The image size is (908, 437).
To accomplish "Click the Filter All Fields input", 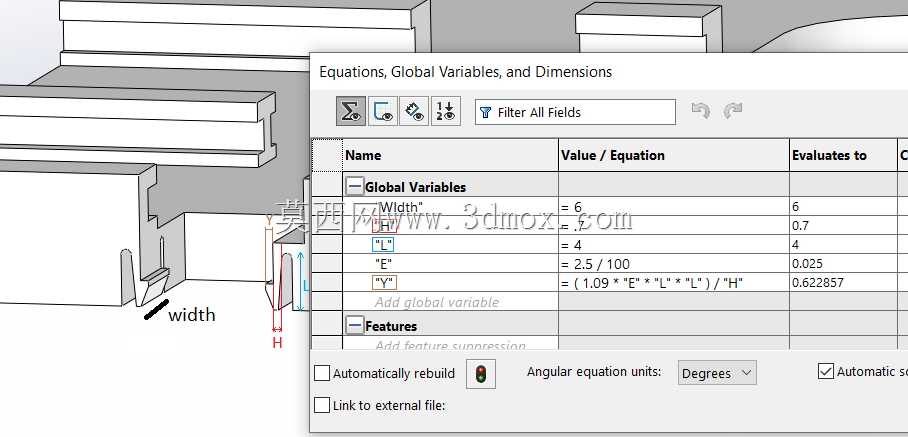I will pos(575,112).
